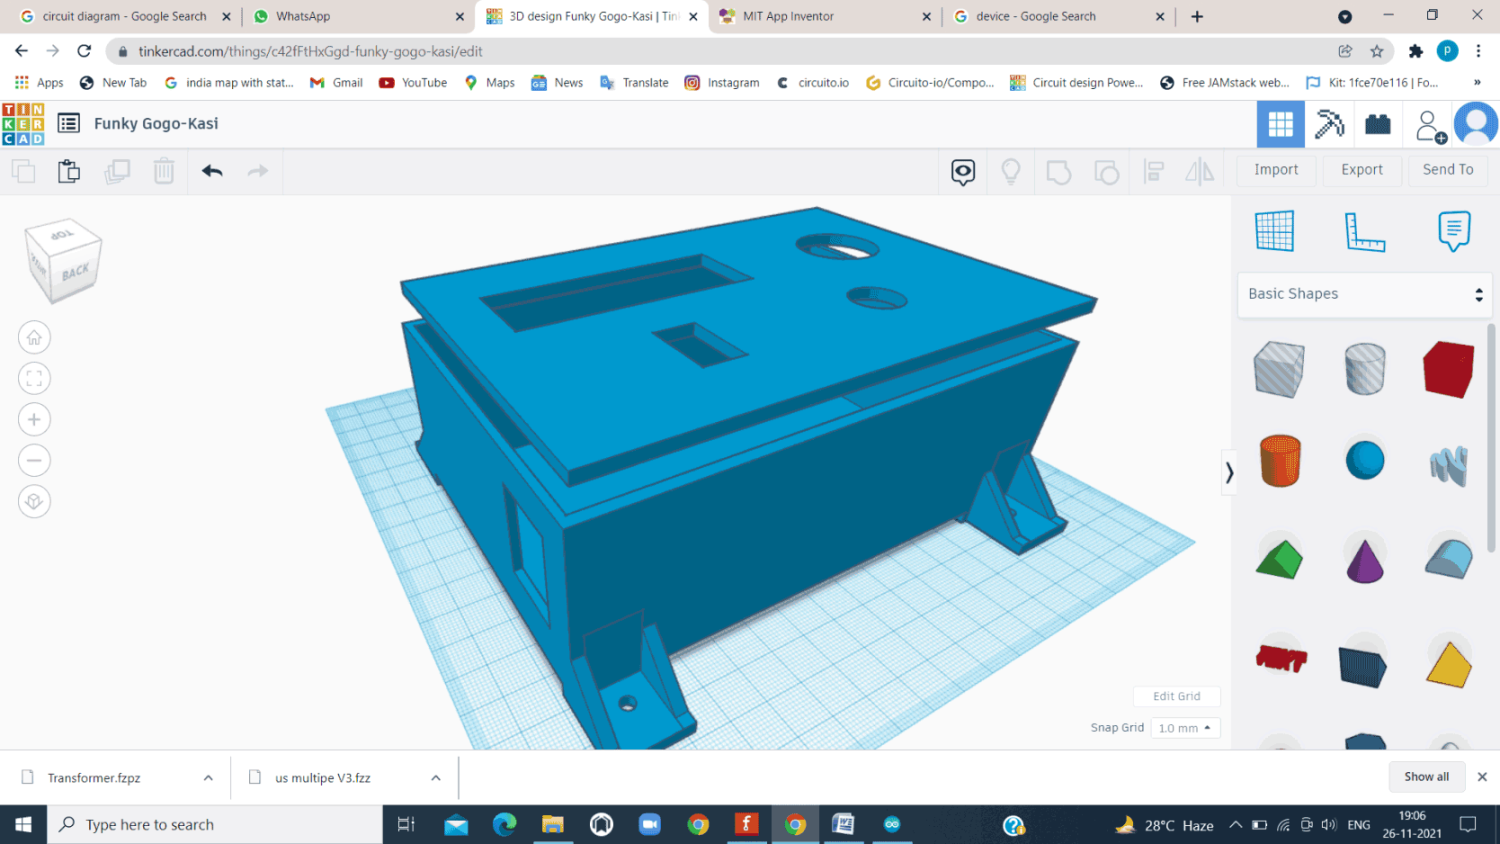Open the Lego brick view

(x=1378, y=123)
